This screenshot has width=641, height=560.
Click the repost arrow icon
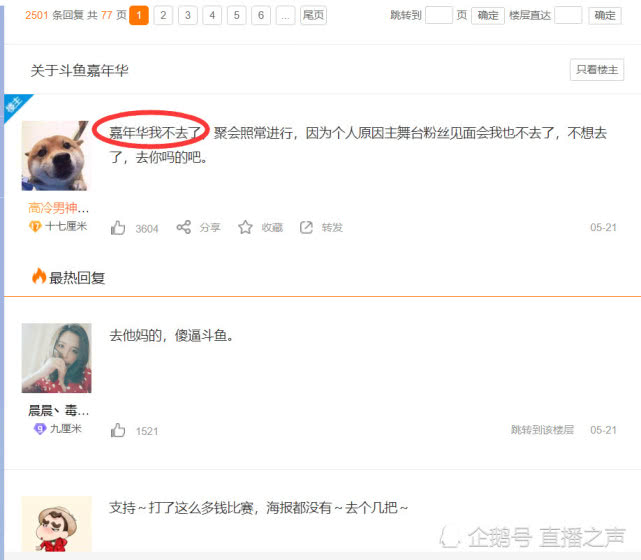tap(306, 227)
